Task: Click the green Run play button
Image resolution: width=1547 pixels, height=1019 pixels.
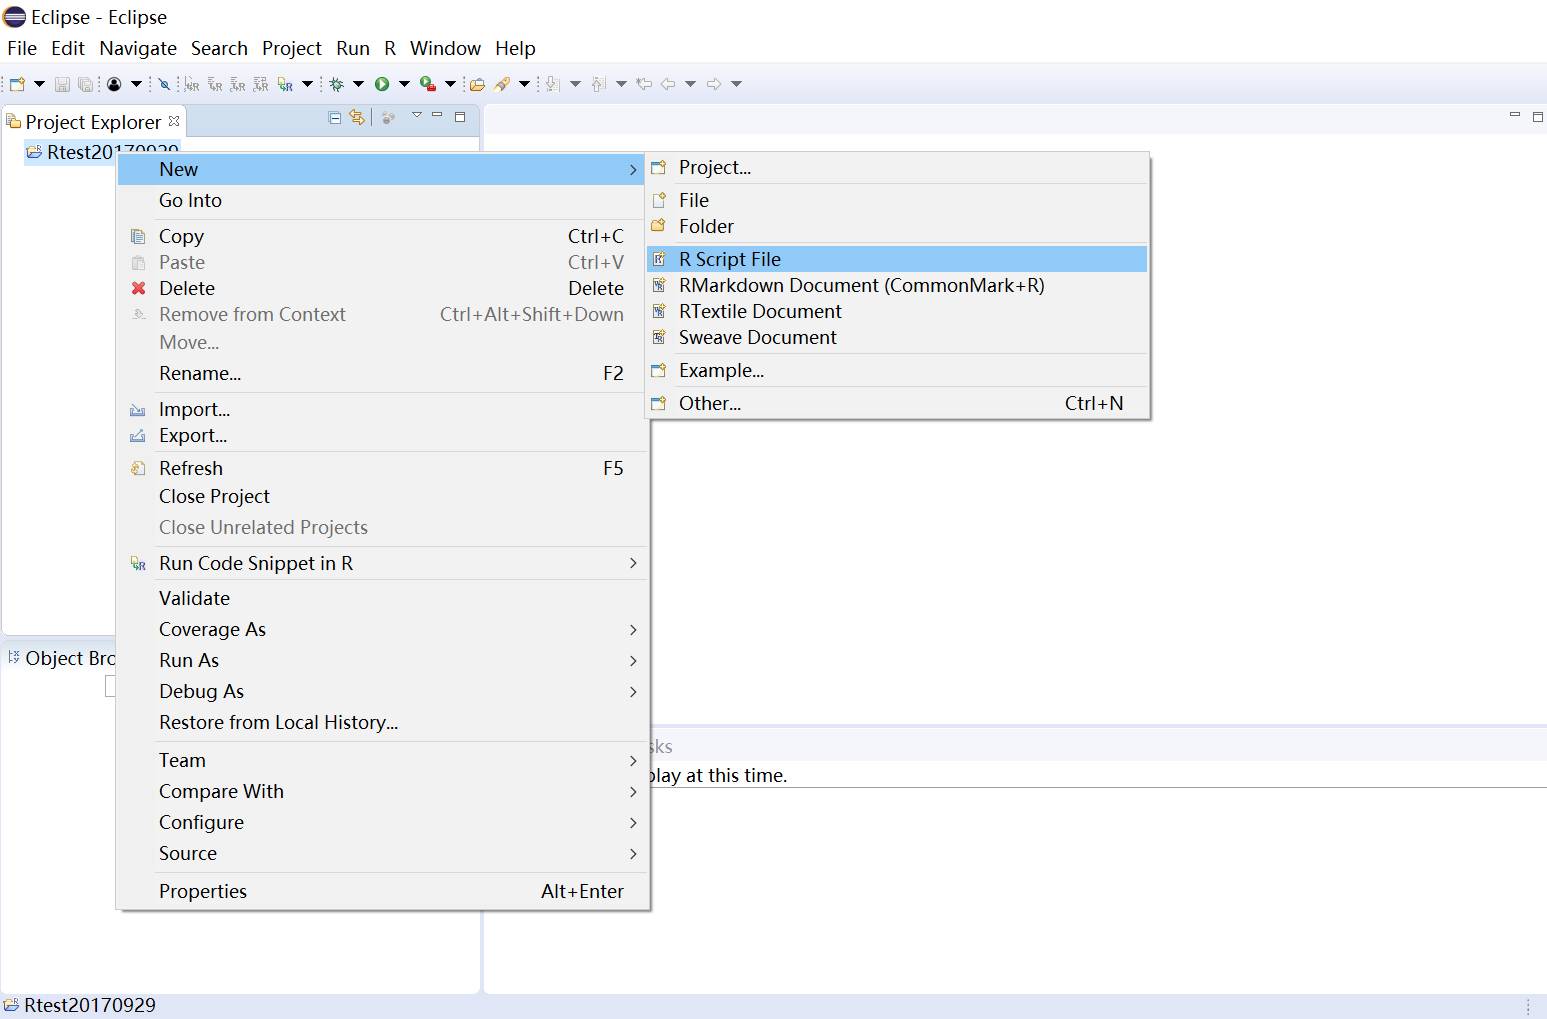Action: (382, 84)
